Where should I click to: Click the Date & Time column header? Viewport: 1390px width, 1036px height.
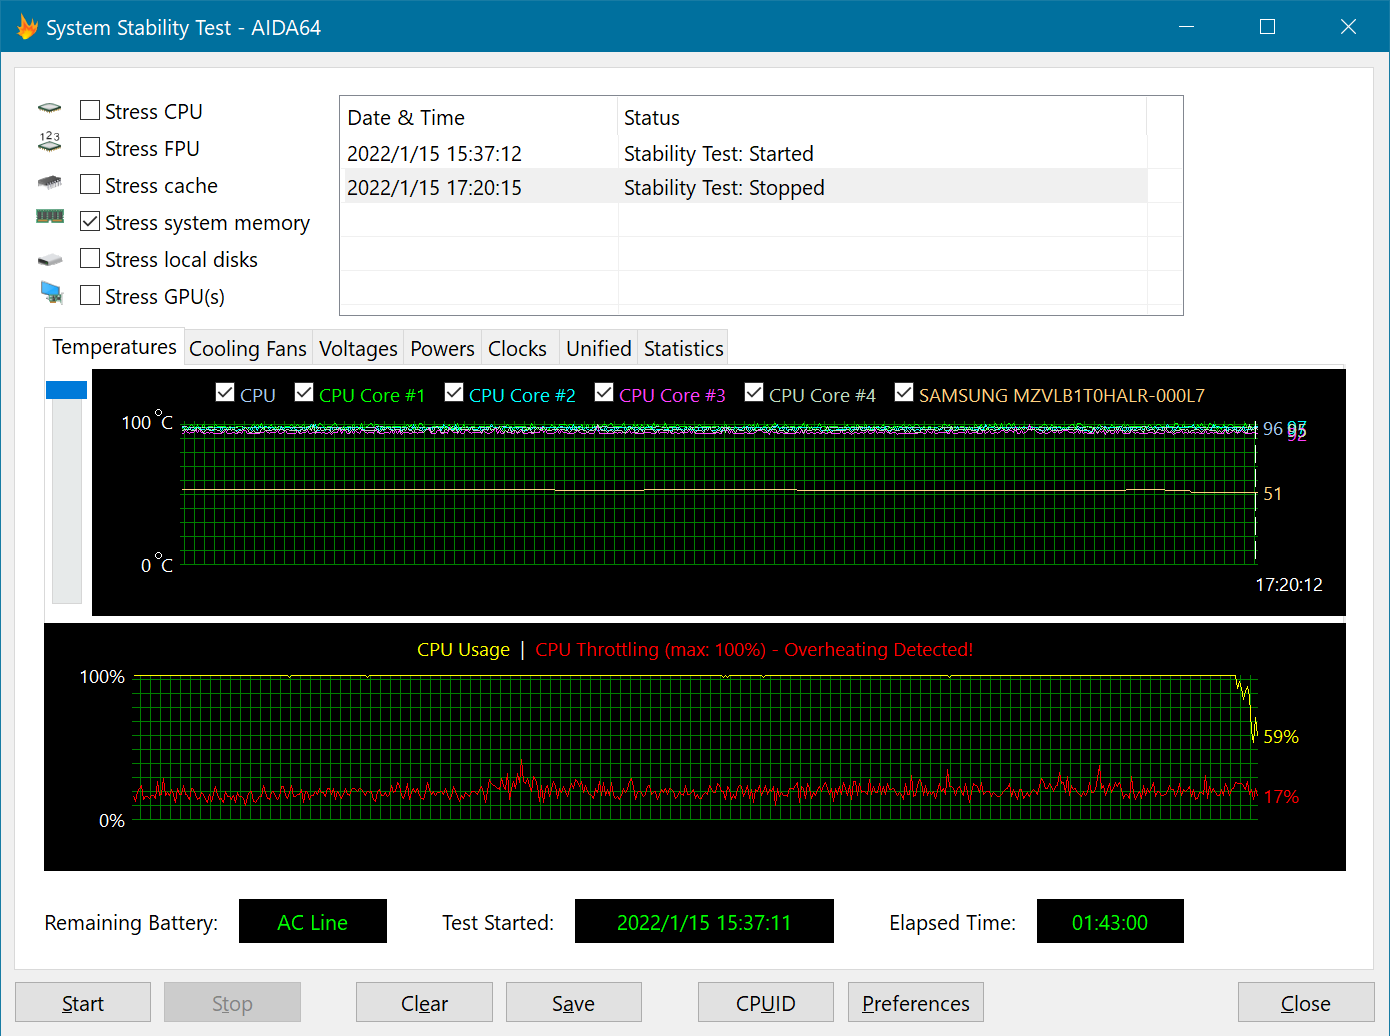point(479,118)
